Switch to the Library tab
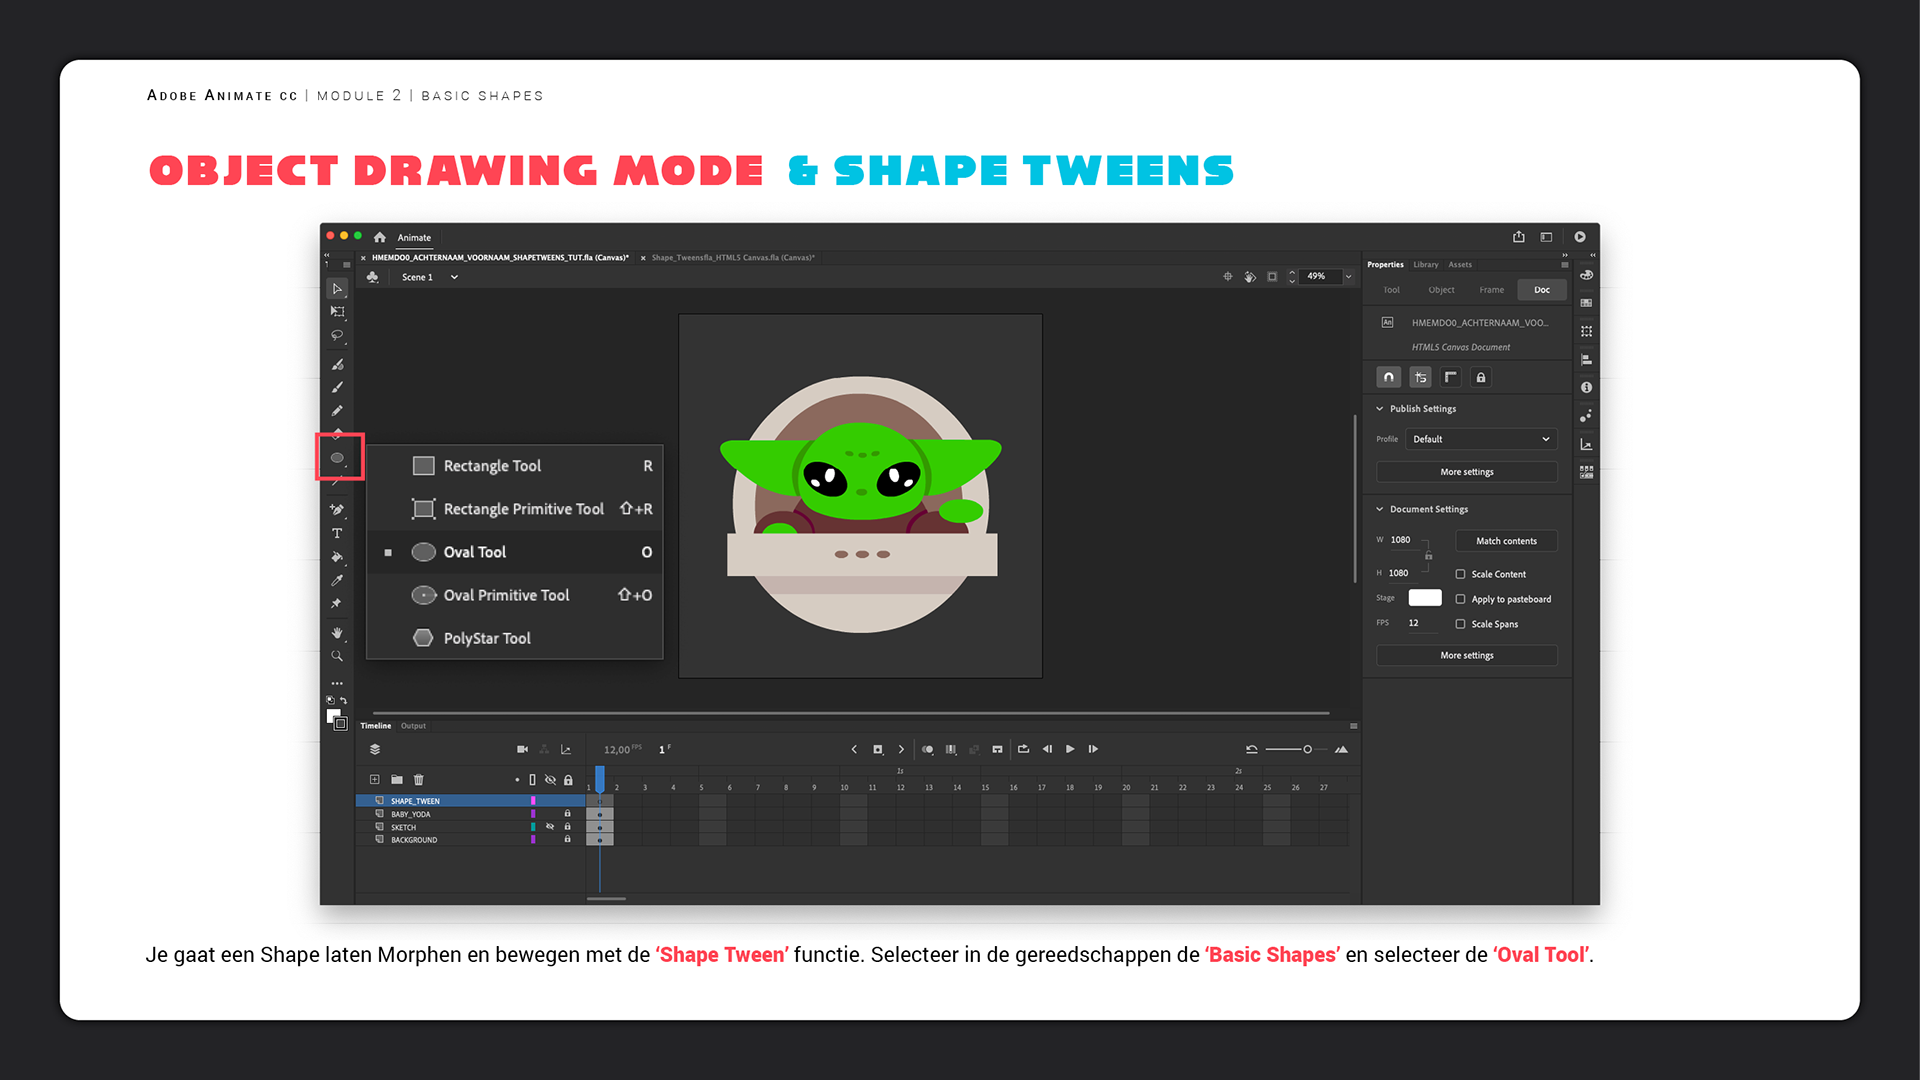Viewport: 1920px width, 1080px height. (x=1425, y=265)
